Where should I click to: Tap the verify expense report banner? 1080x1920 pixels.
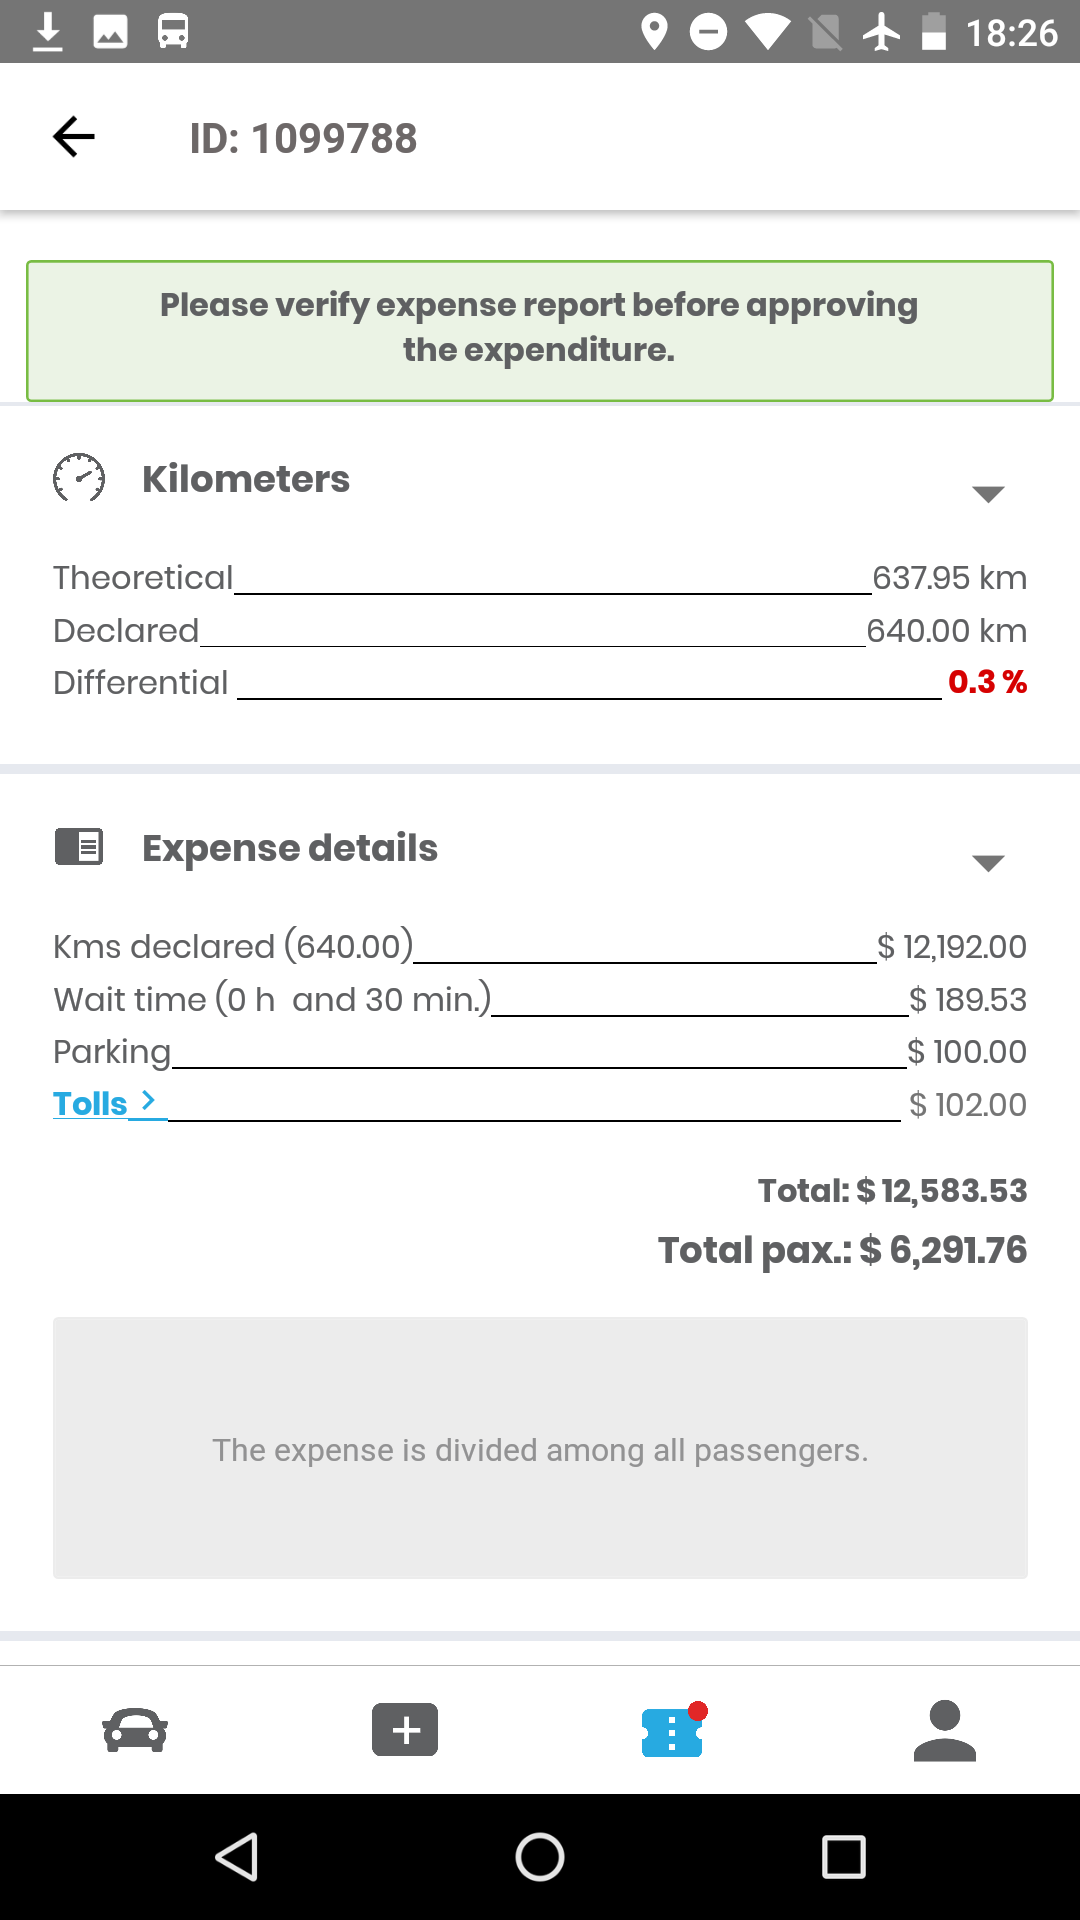pyautogui.click(x=540, y=330)
